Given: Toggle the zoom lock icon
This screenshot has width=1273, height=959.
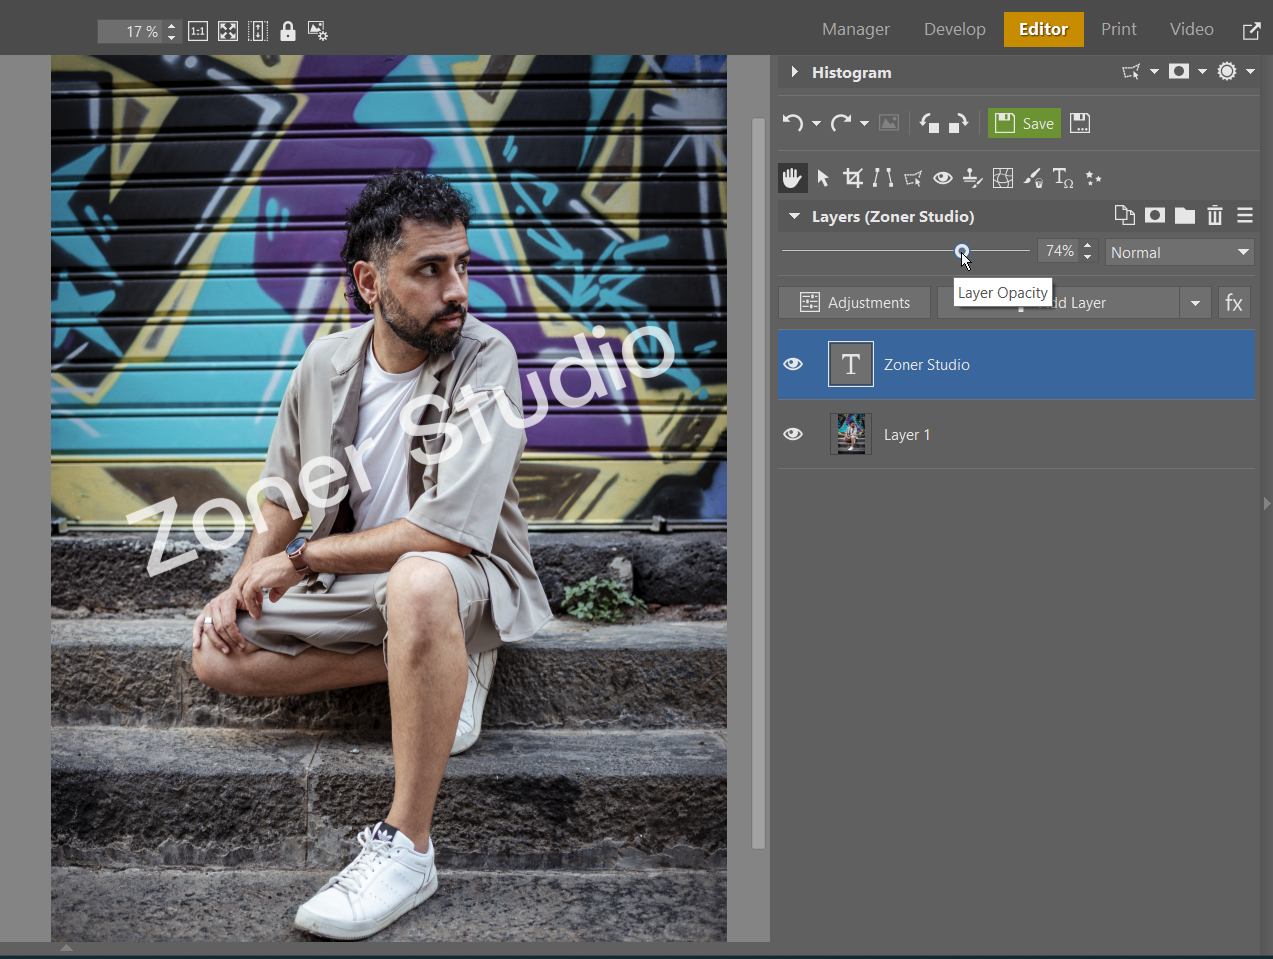Looking at the screenshot, I should pos(288,31).
